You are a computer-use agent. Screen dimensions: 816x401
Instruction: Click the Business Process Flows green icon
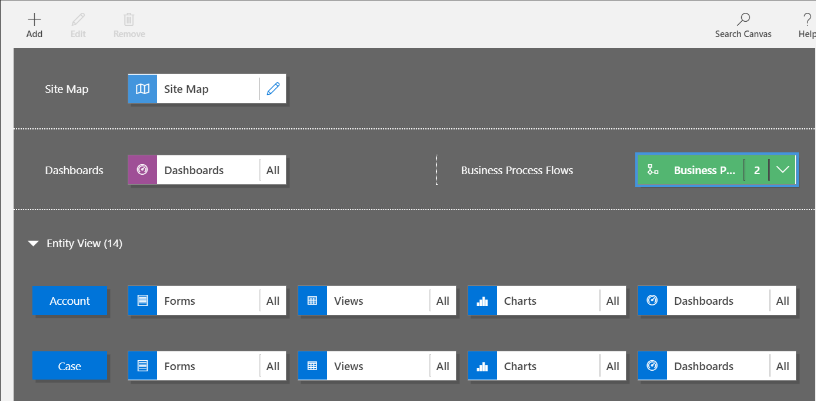click(652, 170)
